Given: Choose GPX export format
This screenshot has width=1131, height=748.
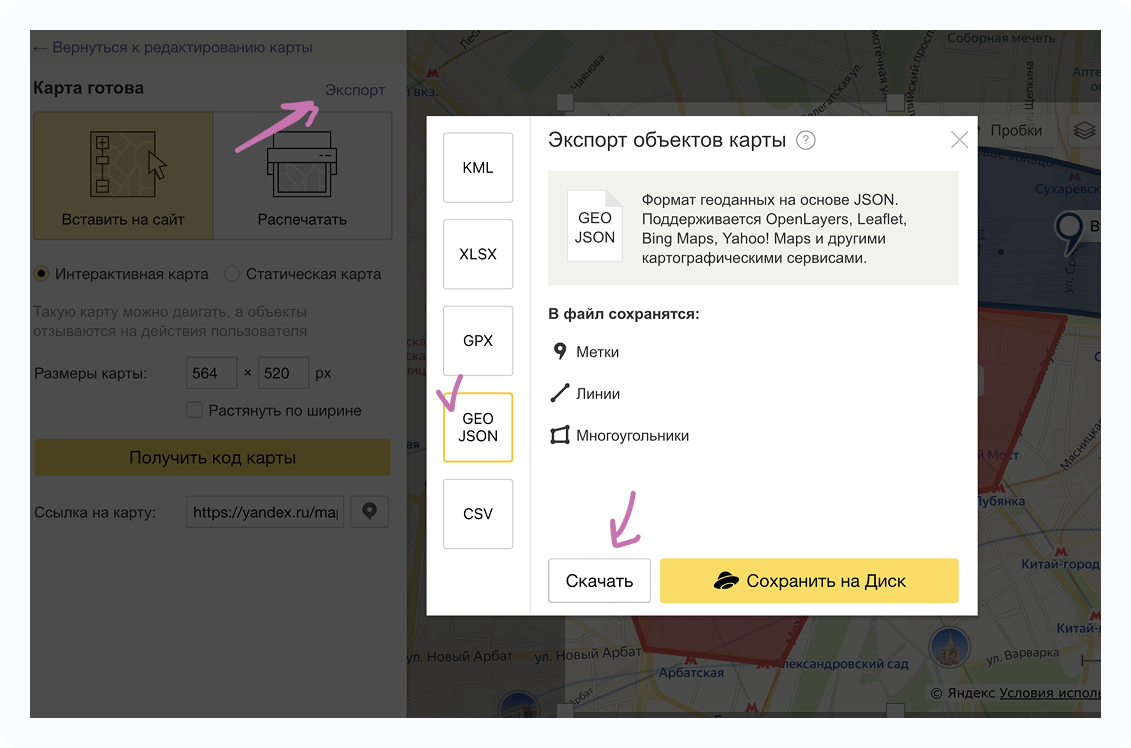Looking at the screenshot, I should [x=478, y=341].
